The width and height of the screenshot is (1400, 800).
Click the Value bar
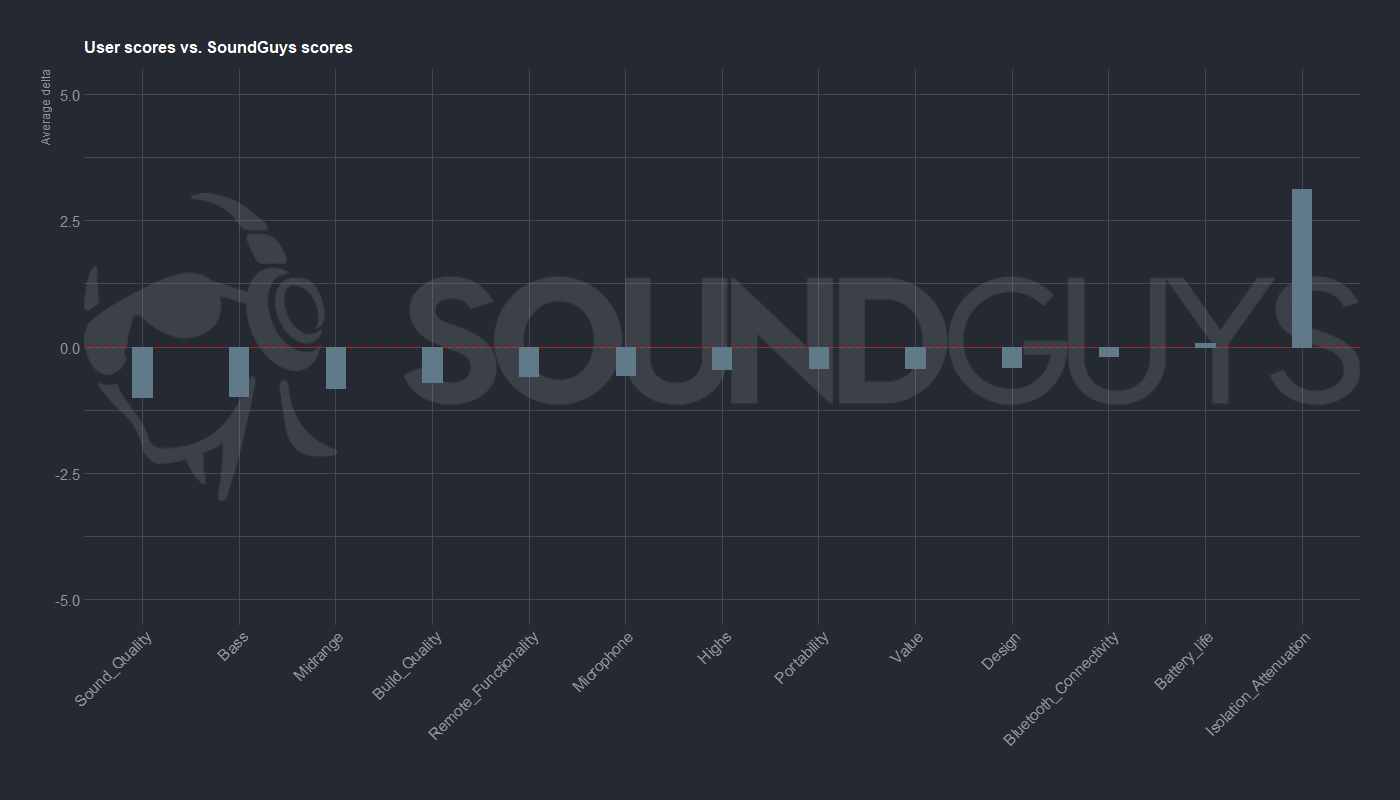tap(915, 358)
